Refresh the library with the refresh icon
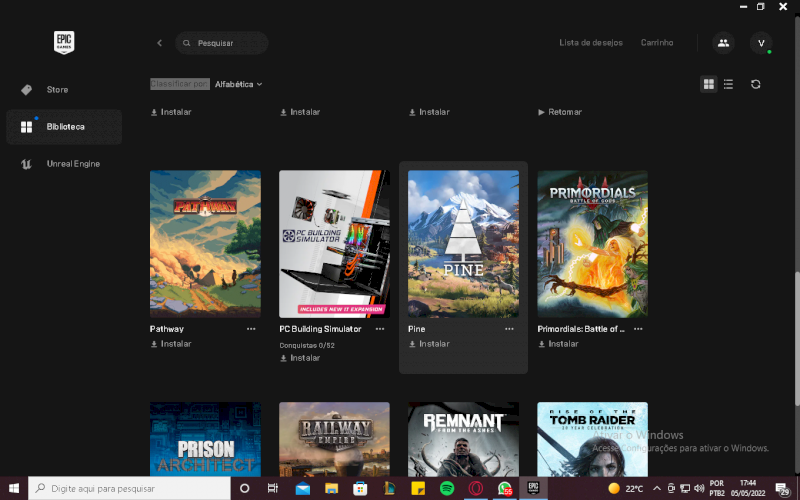 tap(756, 84)
